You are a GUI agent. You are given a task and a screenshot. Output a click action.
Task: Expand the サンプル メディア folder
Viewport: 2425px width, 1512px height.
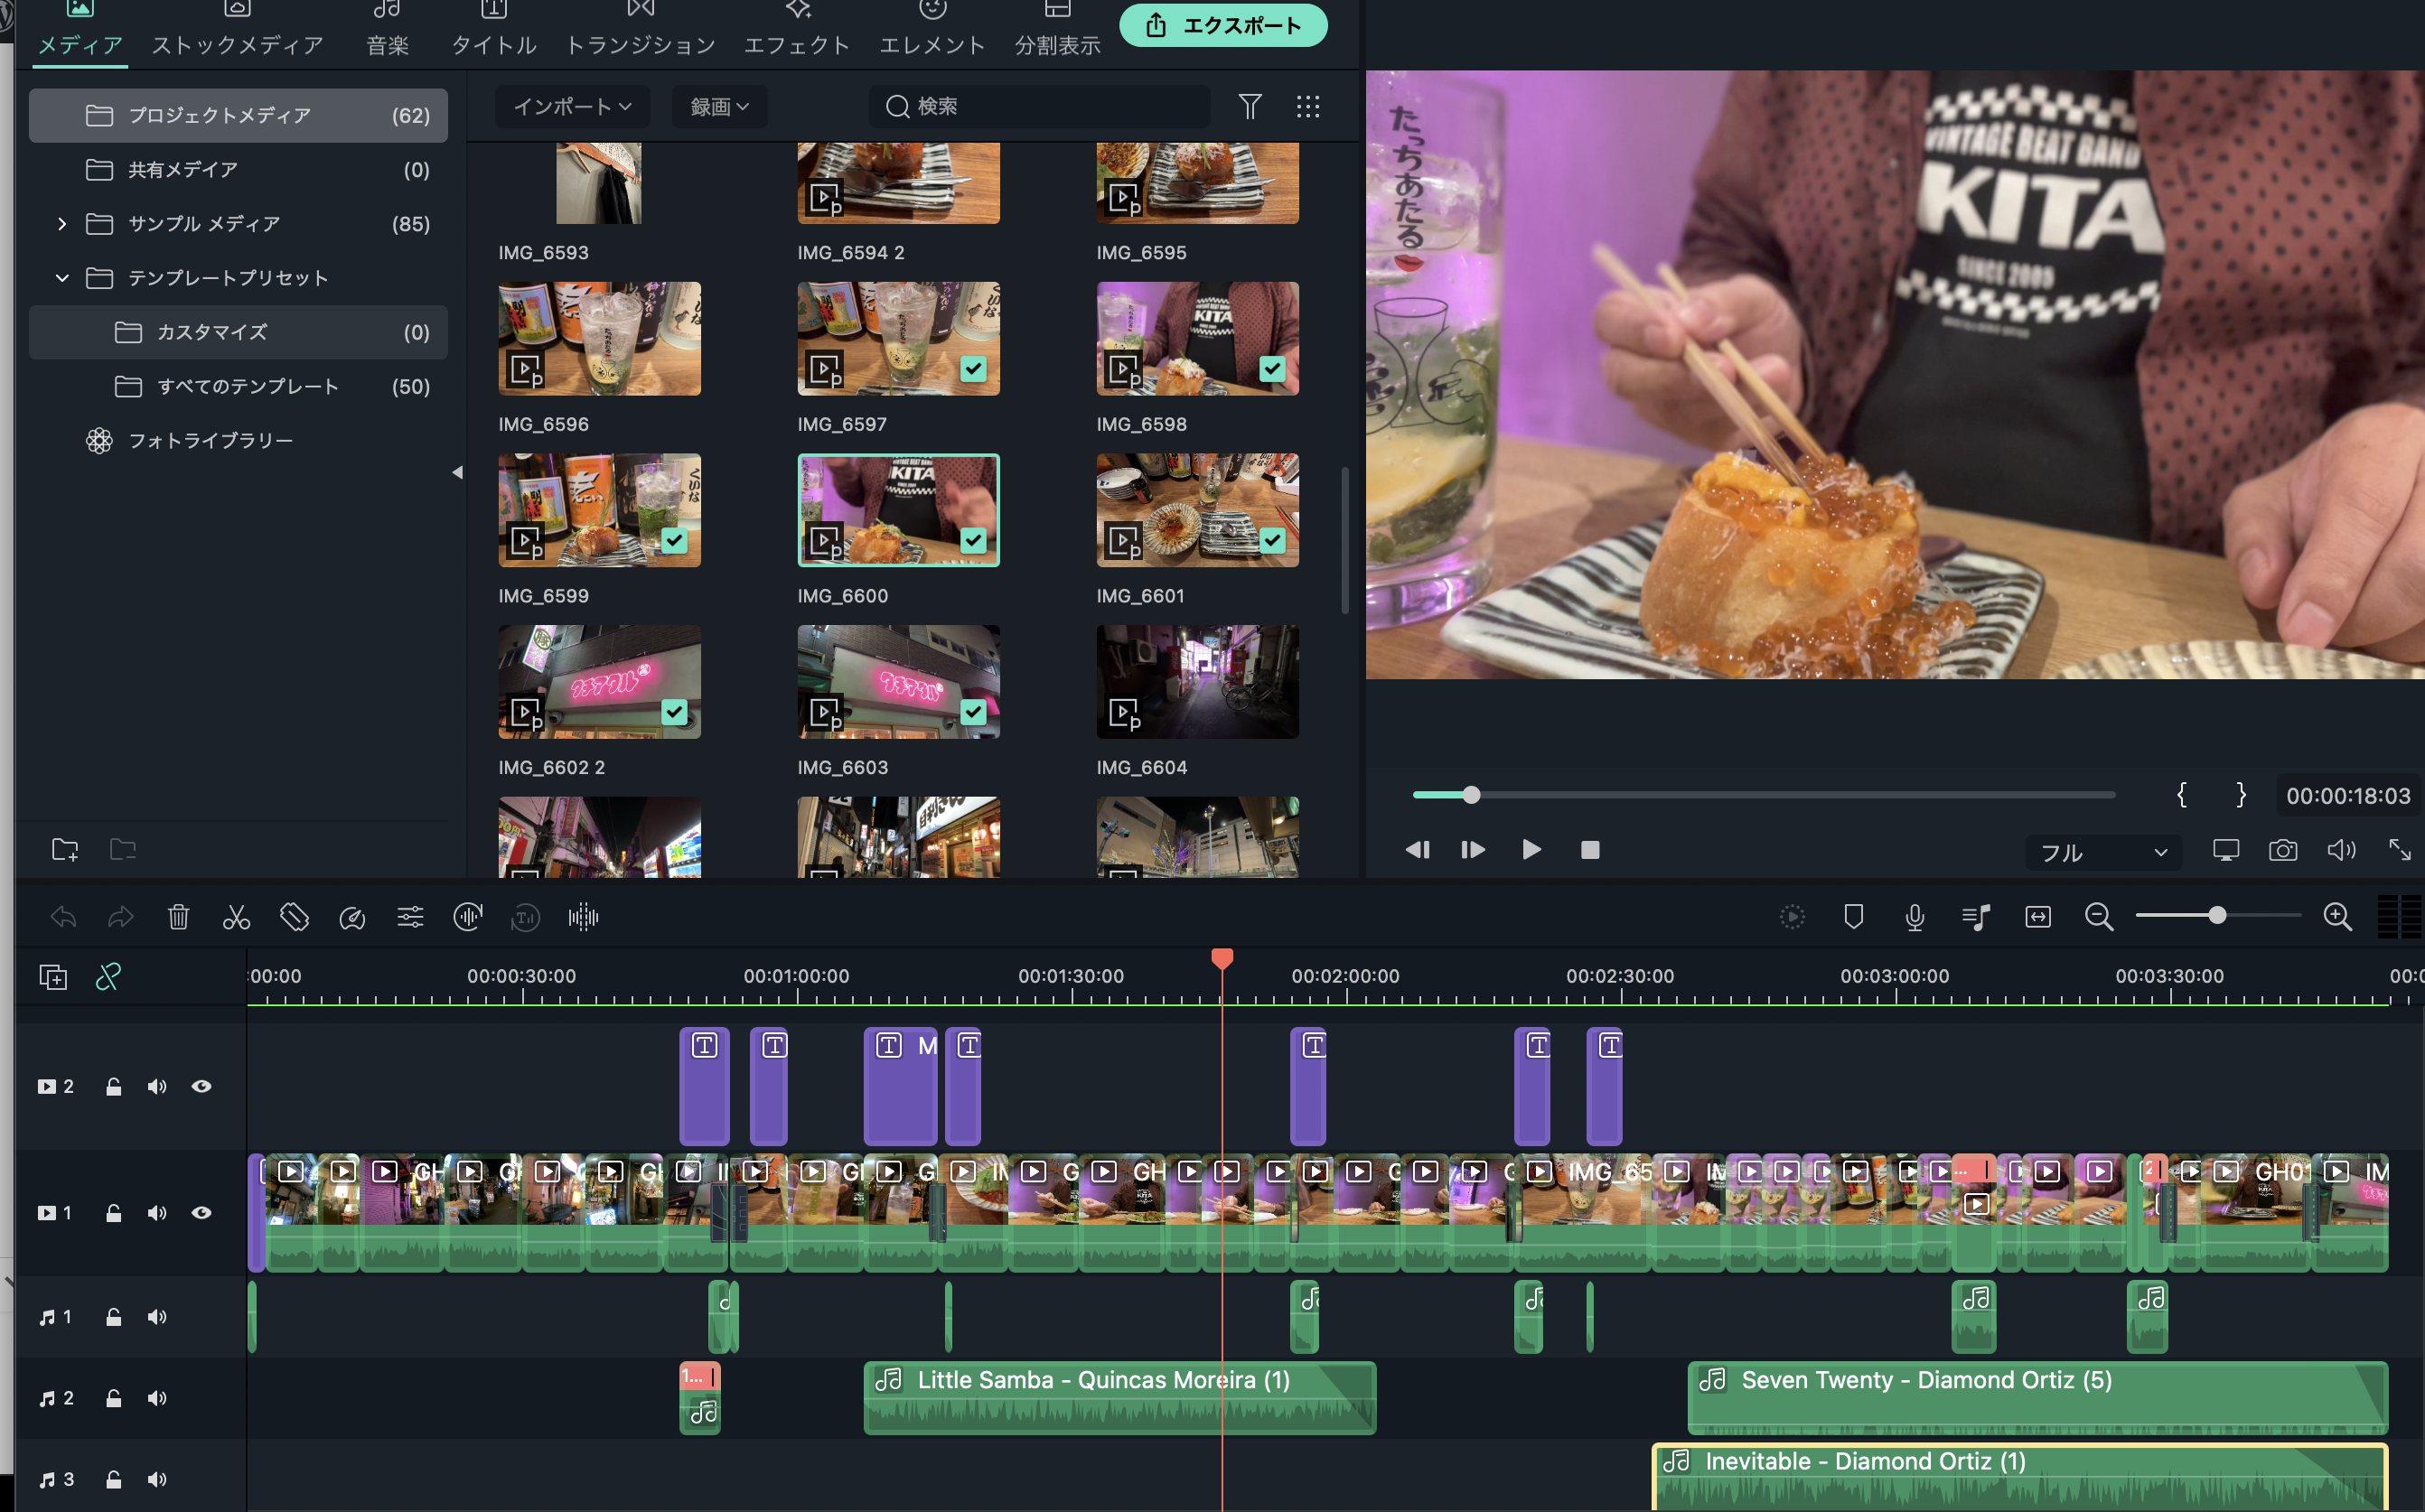tap(62, 223)
